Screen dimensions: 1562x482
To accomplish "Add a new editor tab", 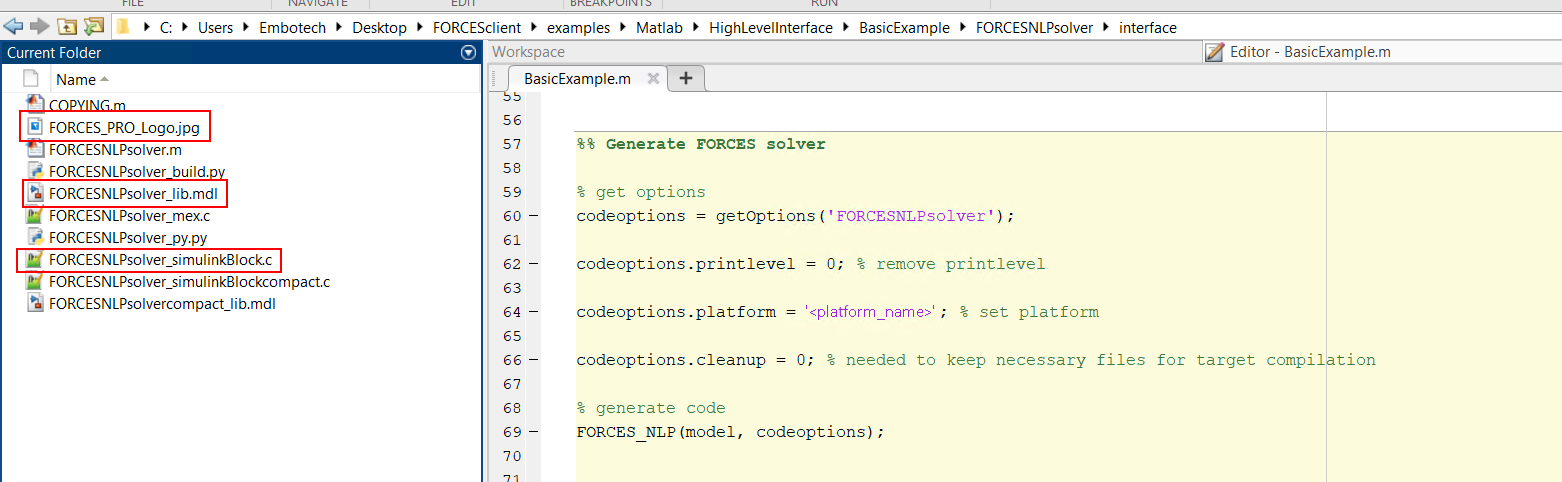I will [686, 79].
